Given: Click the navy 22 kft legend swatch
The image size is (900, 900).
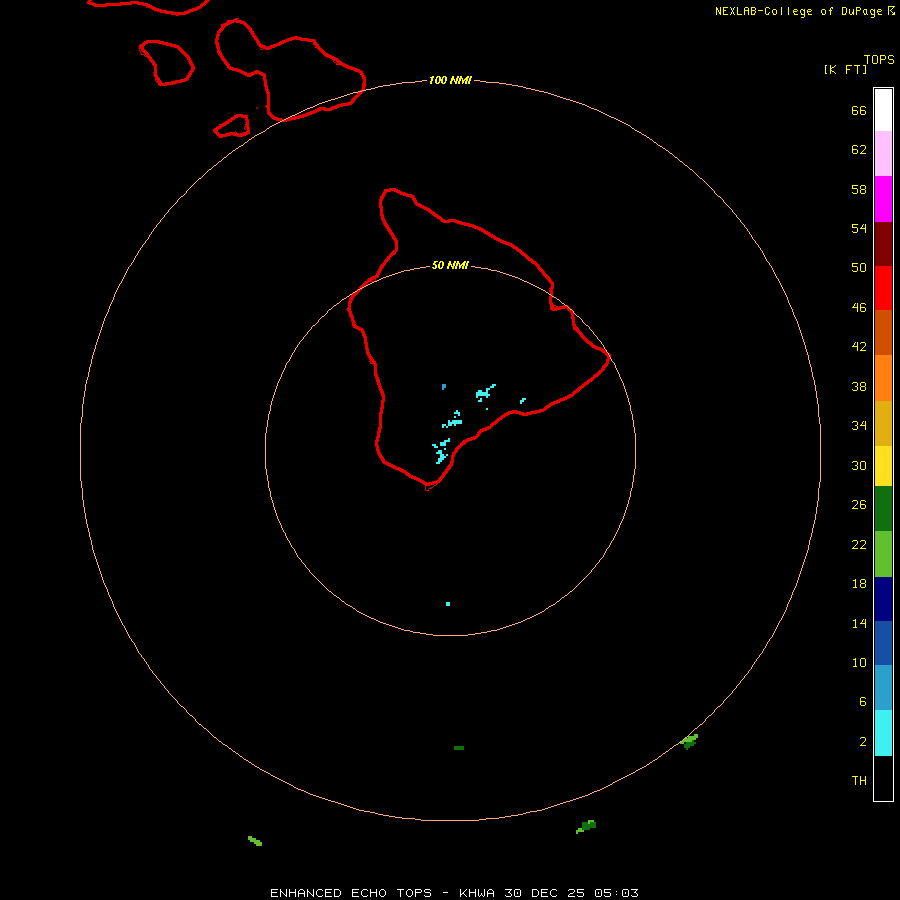Looking at the screenshot, I should [883, 599].
